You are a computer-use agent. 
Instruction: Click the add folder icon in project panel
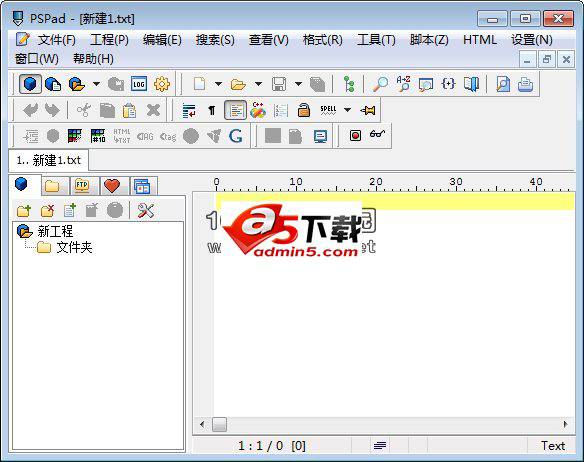24,211
